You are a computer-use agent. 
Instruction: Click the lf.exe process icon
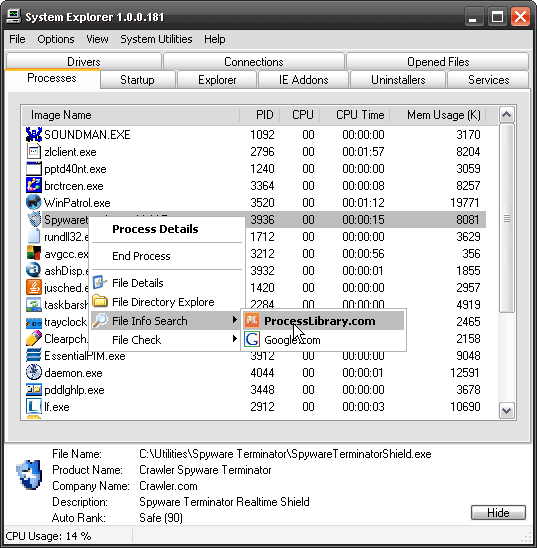pyautogui.click(x=34, y=406)
